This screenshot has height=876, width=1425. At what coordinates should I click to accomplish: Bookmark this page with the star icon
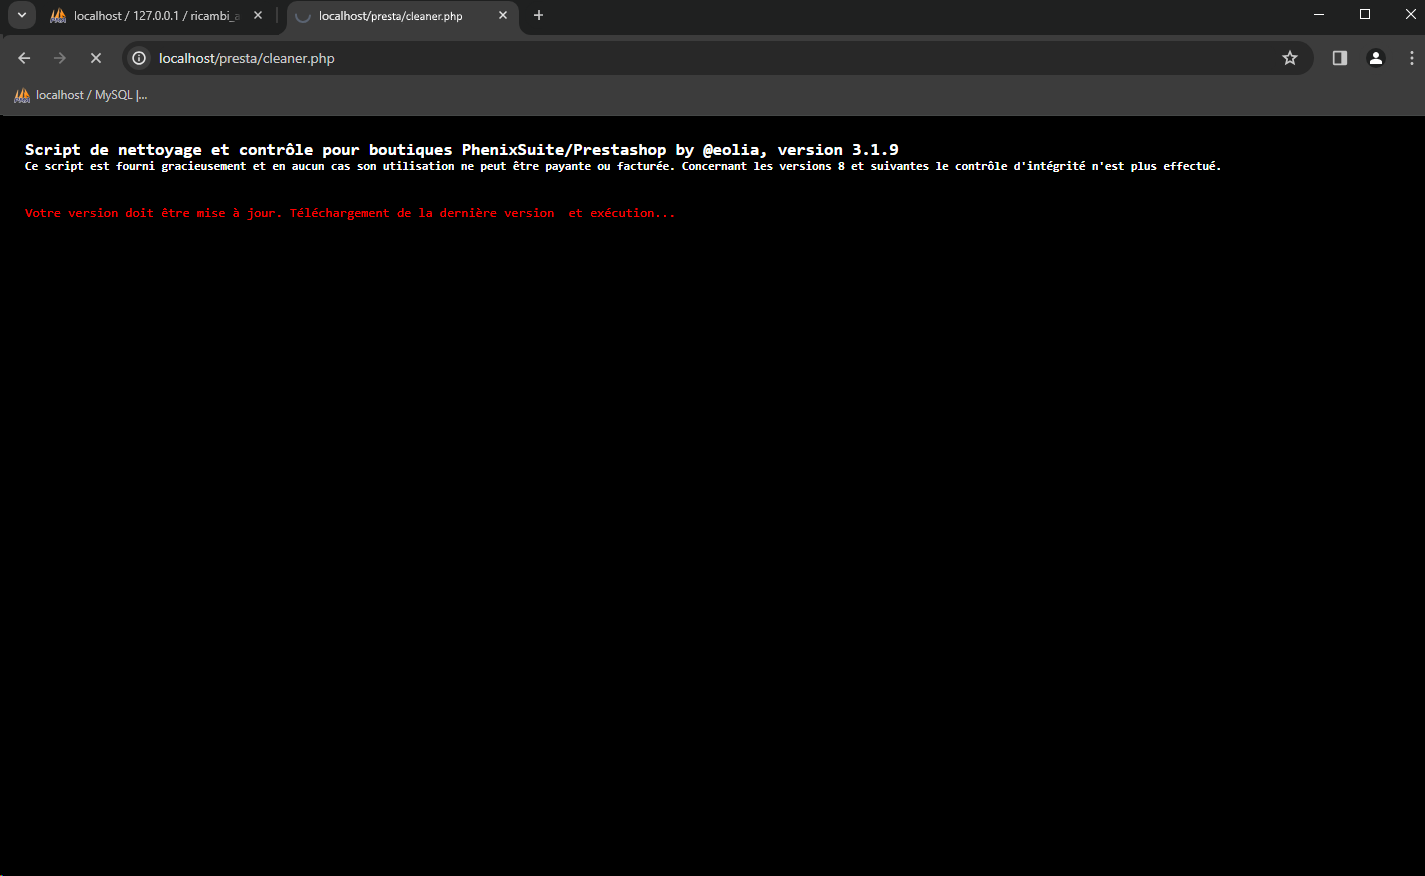click(1290, 58)
